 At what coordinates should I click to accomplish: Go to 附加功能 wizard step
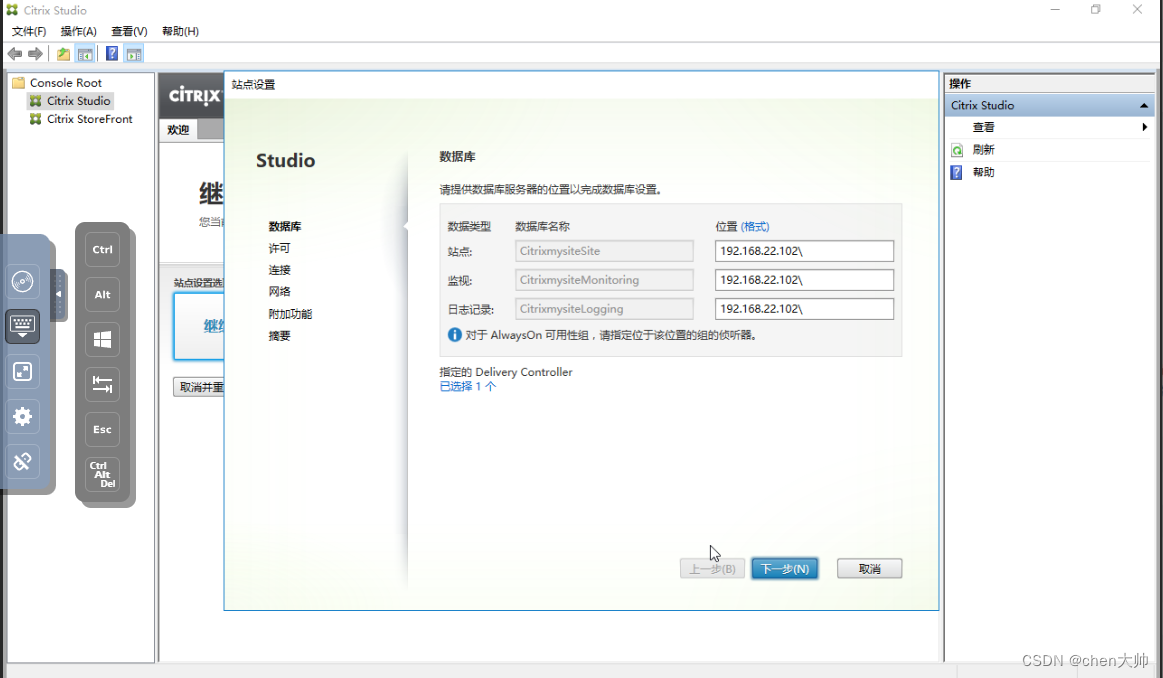(x=290, y=314)
